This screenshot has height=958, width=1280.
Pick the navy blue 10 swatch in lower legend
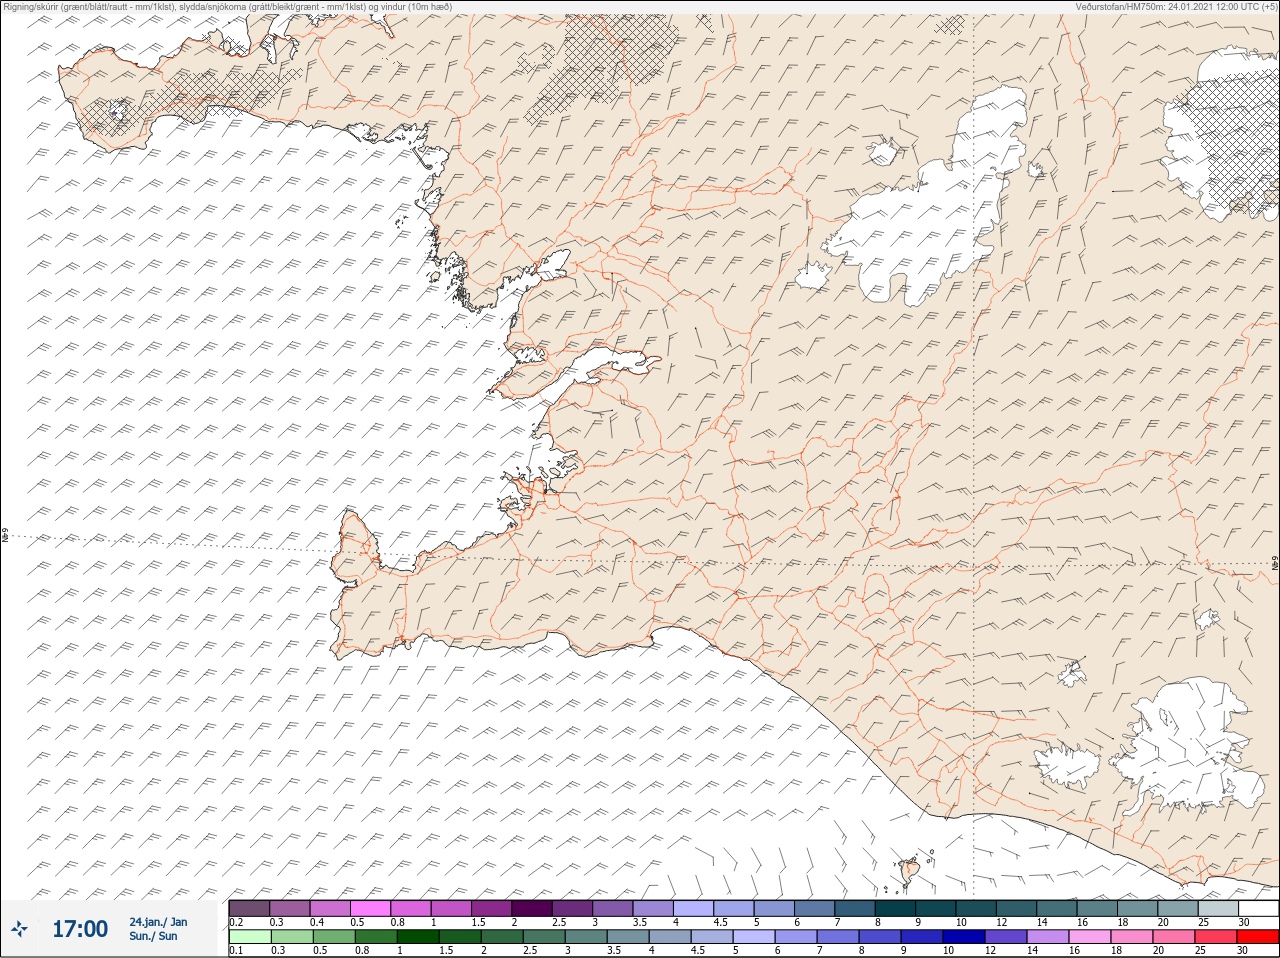[x=966, y=937]
